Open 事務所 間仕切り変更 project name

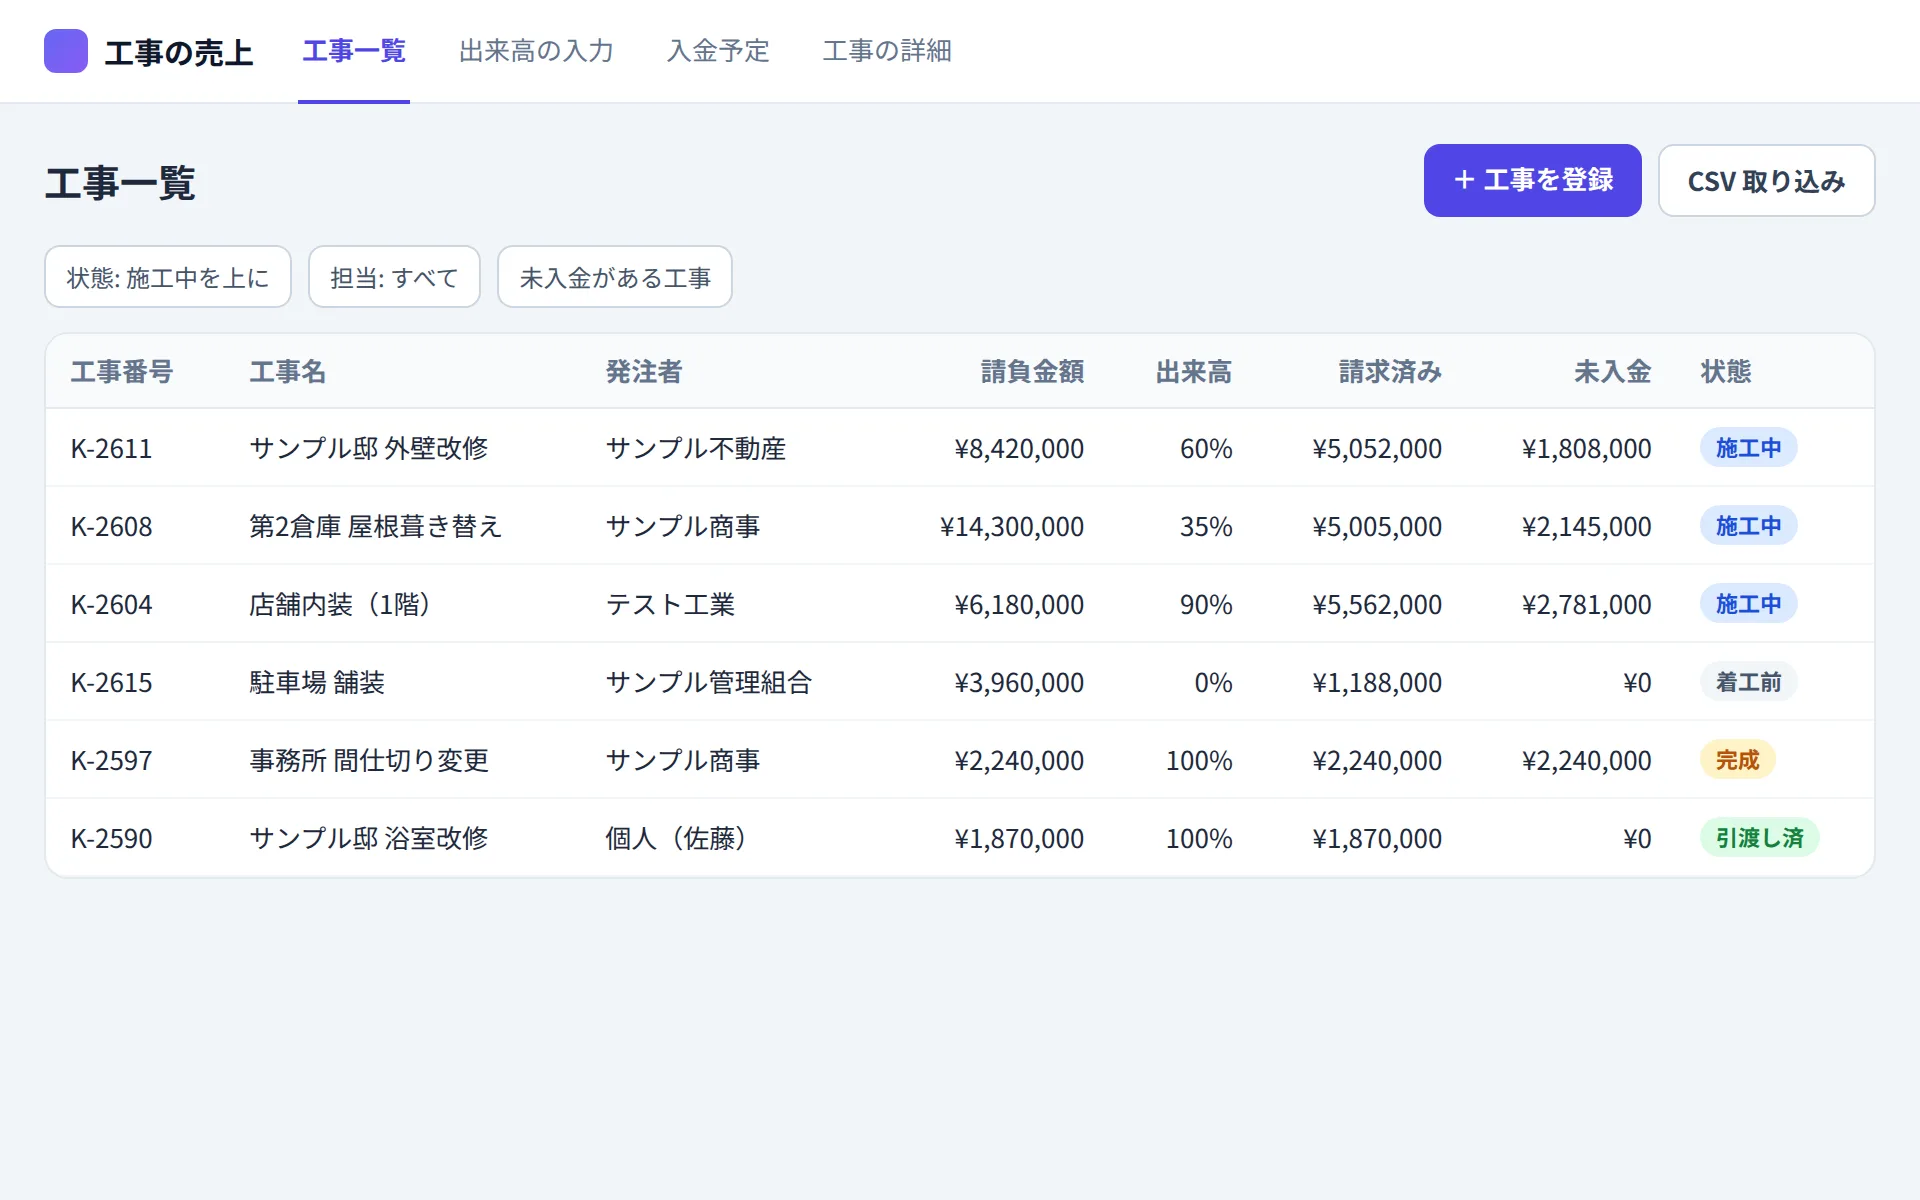(369, 760)
